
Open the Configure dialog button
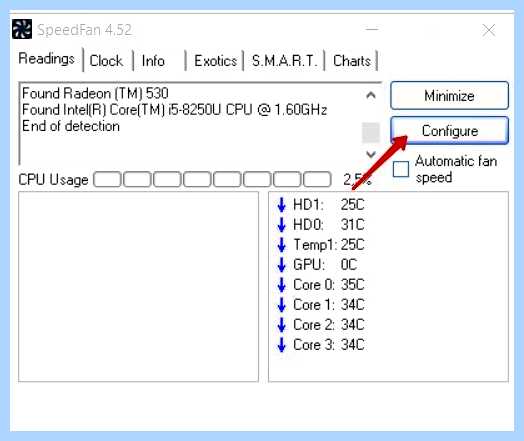tap(449, 131)
